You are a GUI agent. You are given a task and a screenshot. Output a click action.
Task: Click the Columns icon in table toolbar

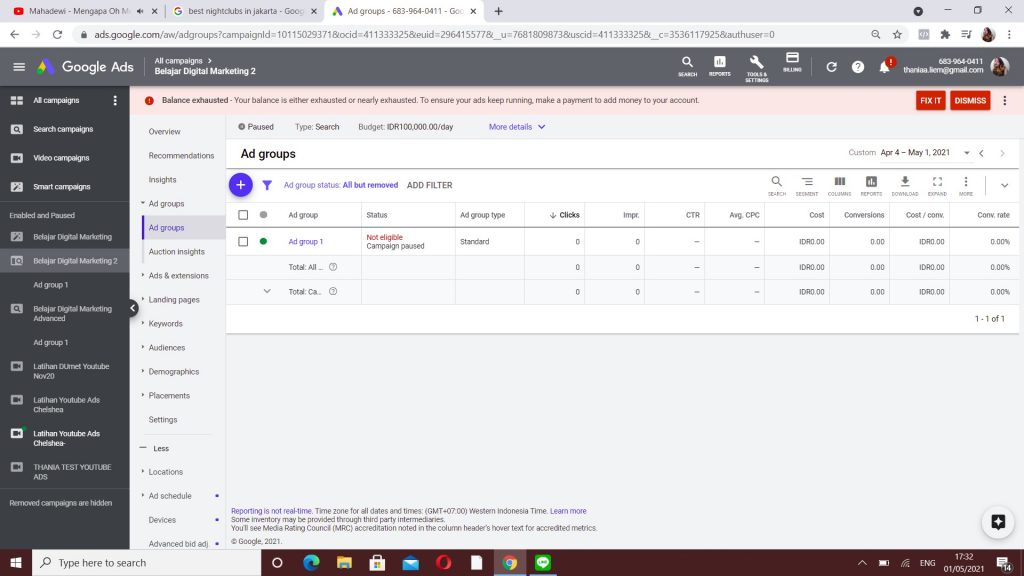tap(839, 185)
